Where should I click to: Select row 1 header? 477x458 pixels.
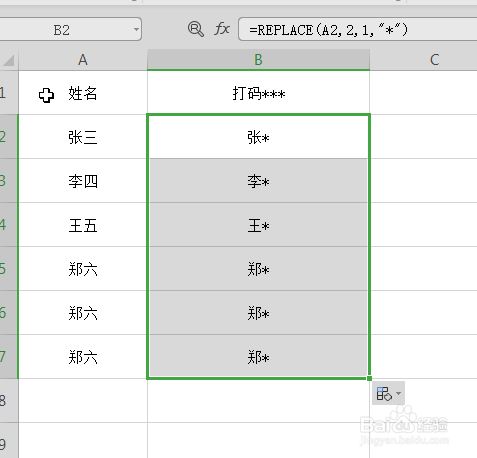coord(9,93)
